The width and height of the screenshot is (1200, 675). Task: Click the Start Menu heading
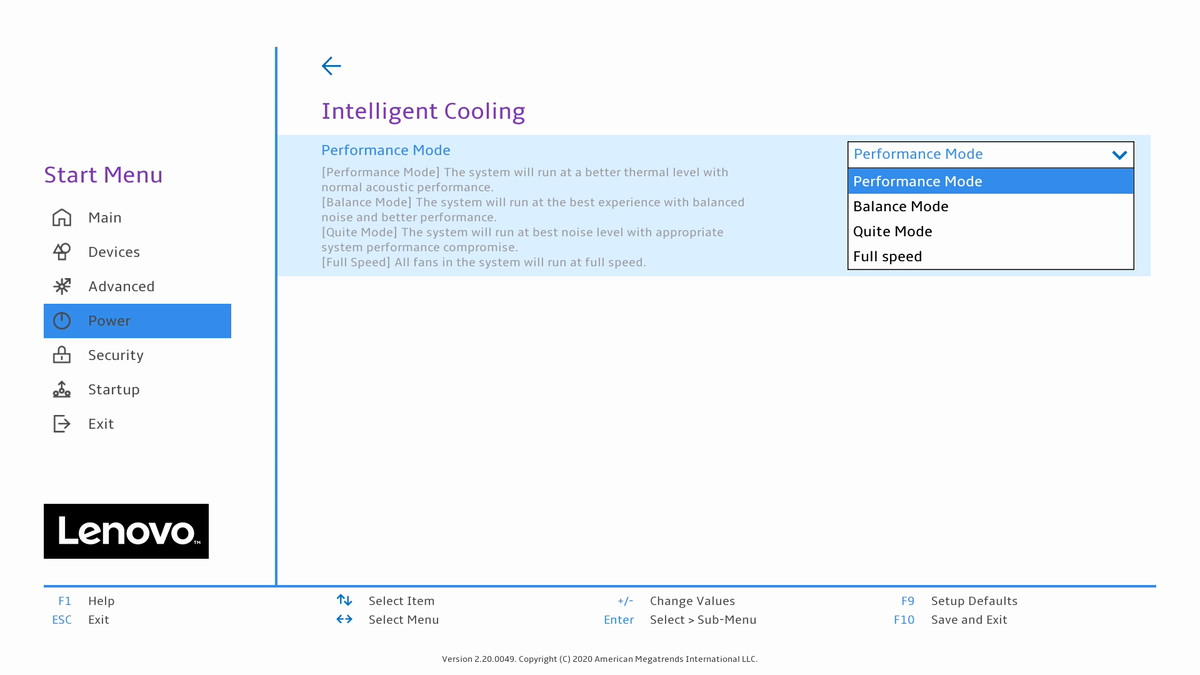[103, 175]
